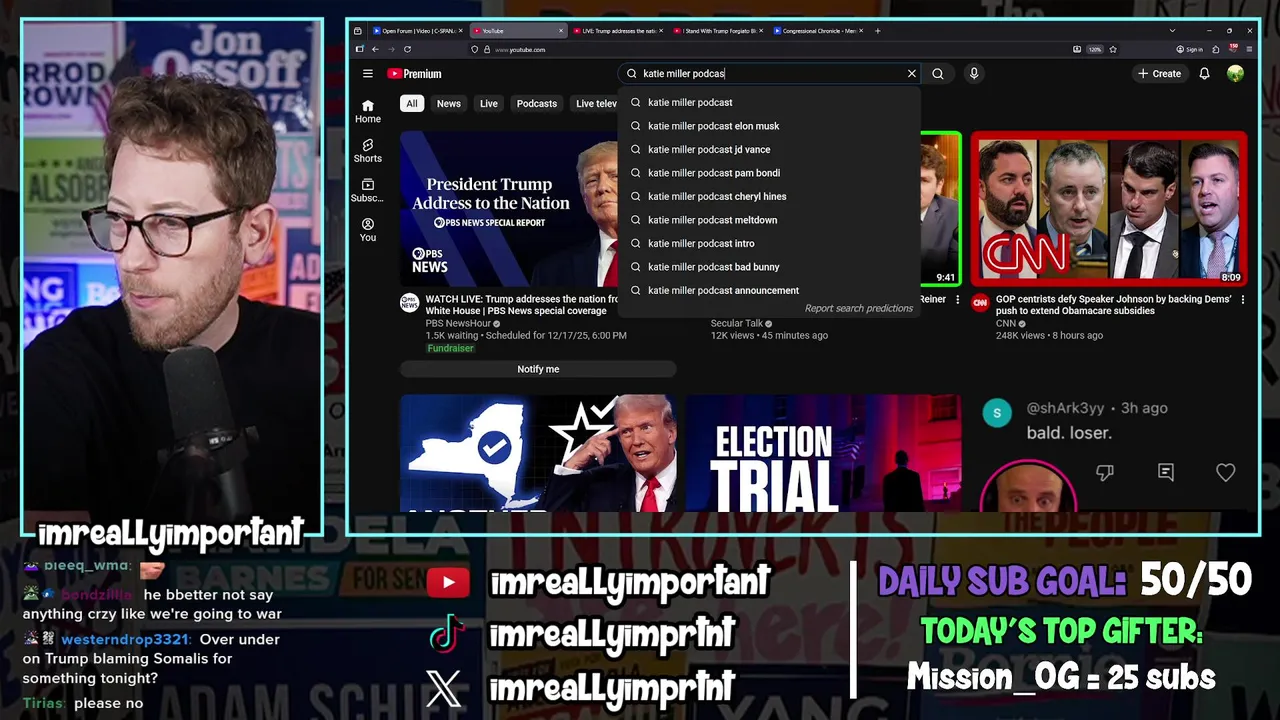Screen dimensions: 1280x720
Task: Choose suggestion 'katie miller podcast elon musk'
Action: [768, 126]
